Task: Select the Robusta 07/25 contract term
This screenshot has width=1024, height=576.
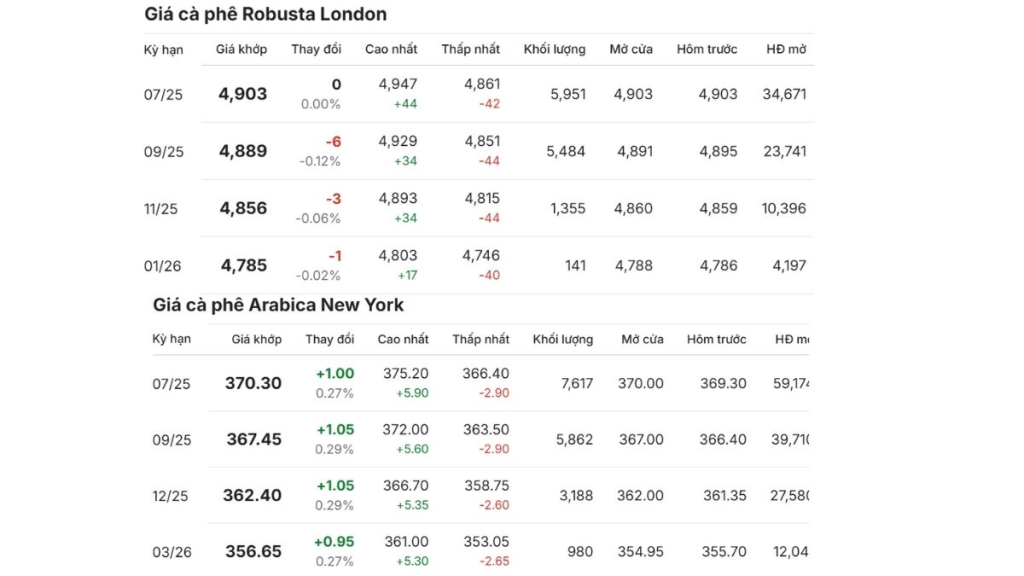Action: click(x=164, y=94)
